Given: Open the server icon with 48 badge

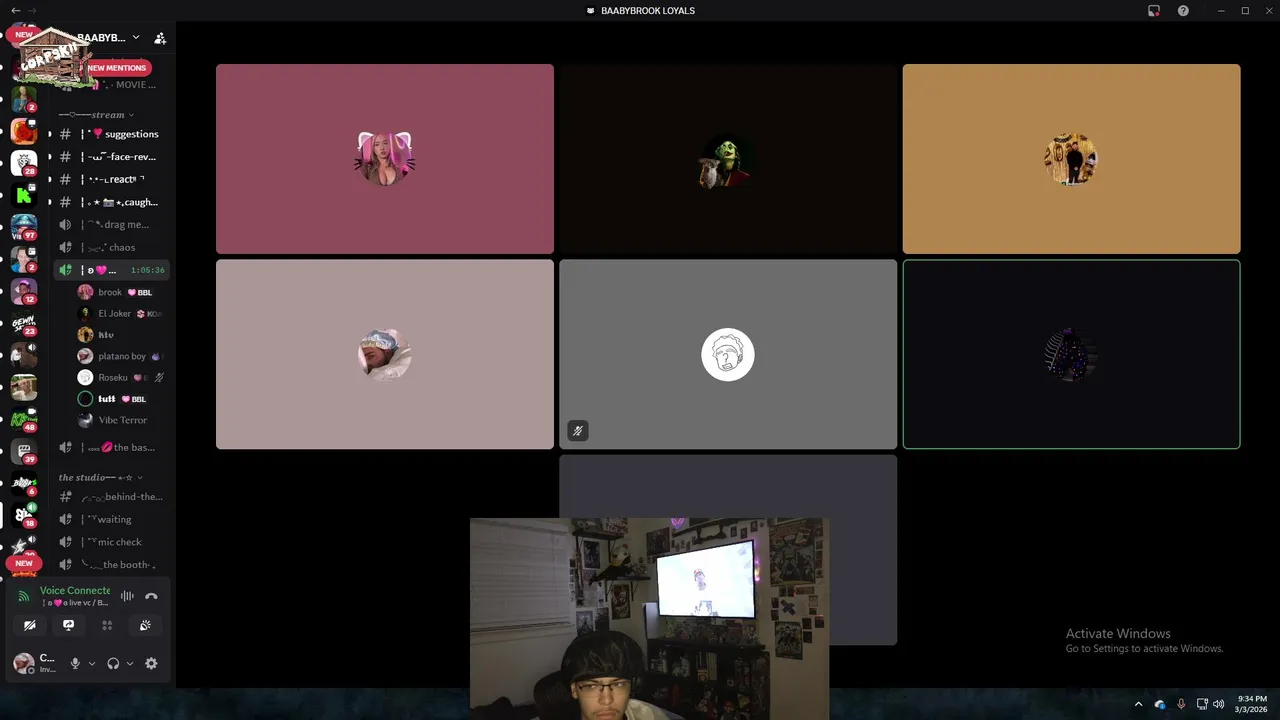Looking at the screenshot, I should click(24, 419).
